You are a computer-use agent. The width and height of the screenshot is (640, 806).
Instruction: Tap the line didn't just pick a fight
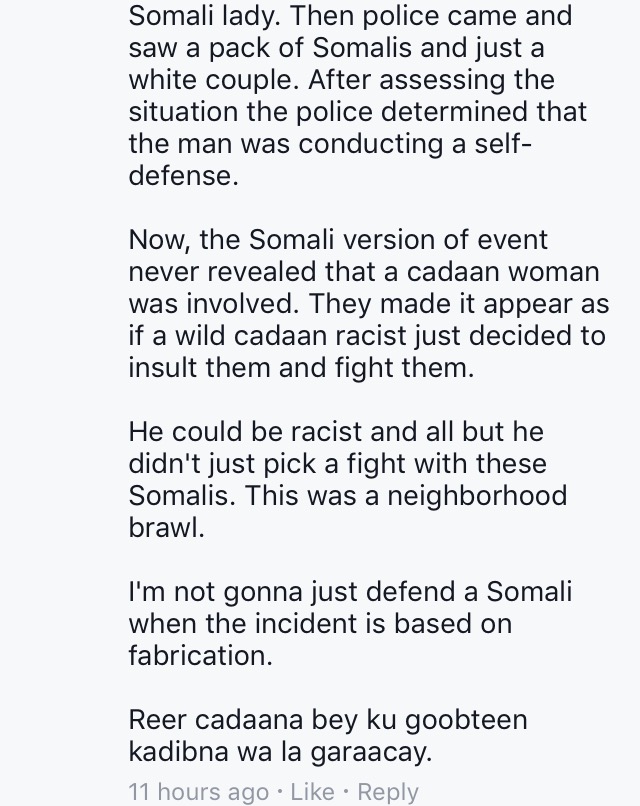(x=338, y=464)
